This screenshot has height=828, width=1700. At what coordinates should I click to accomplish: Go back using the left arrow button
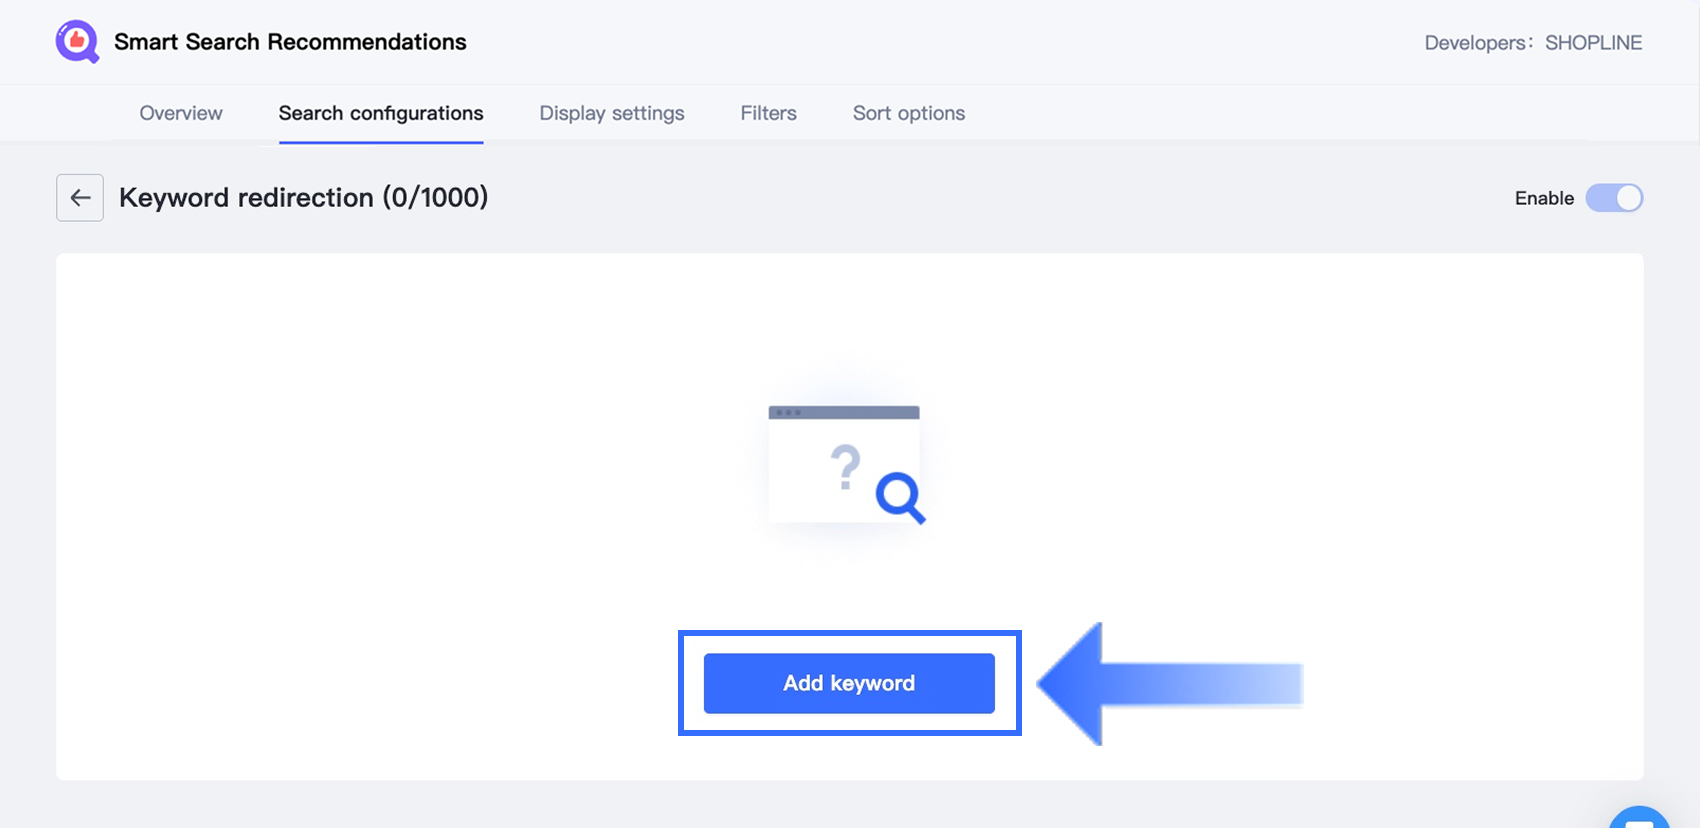pyautogui.click(x=80, y=198)
